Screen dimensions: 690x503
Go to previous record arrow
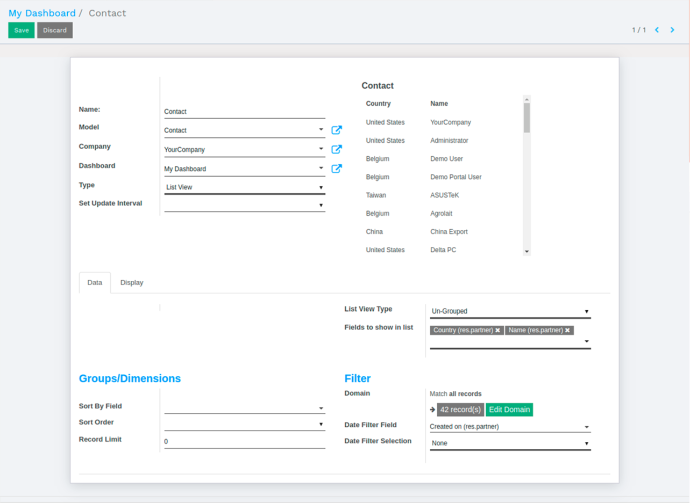click(x=657, y=30)
